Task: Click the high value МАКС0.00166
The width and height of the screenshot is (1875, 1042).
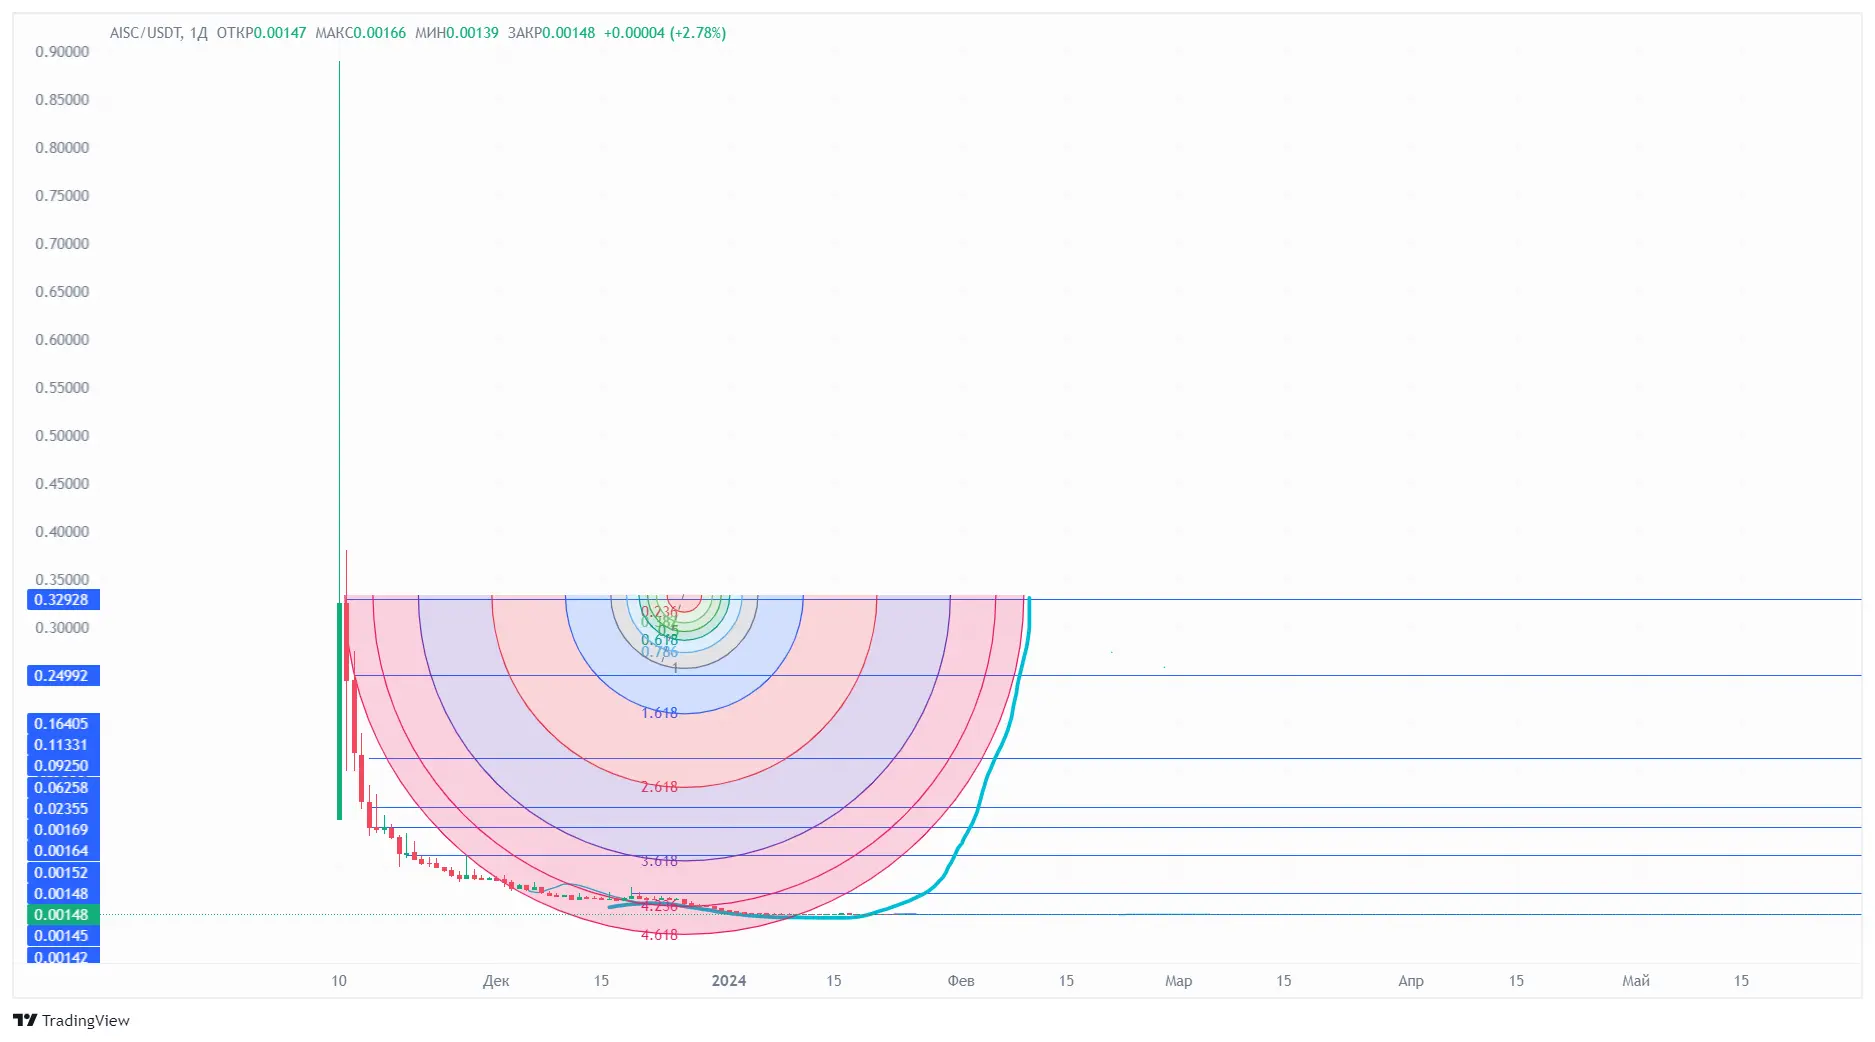Action: coord(360,33)
